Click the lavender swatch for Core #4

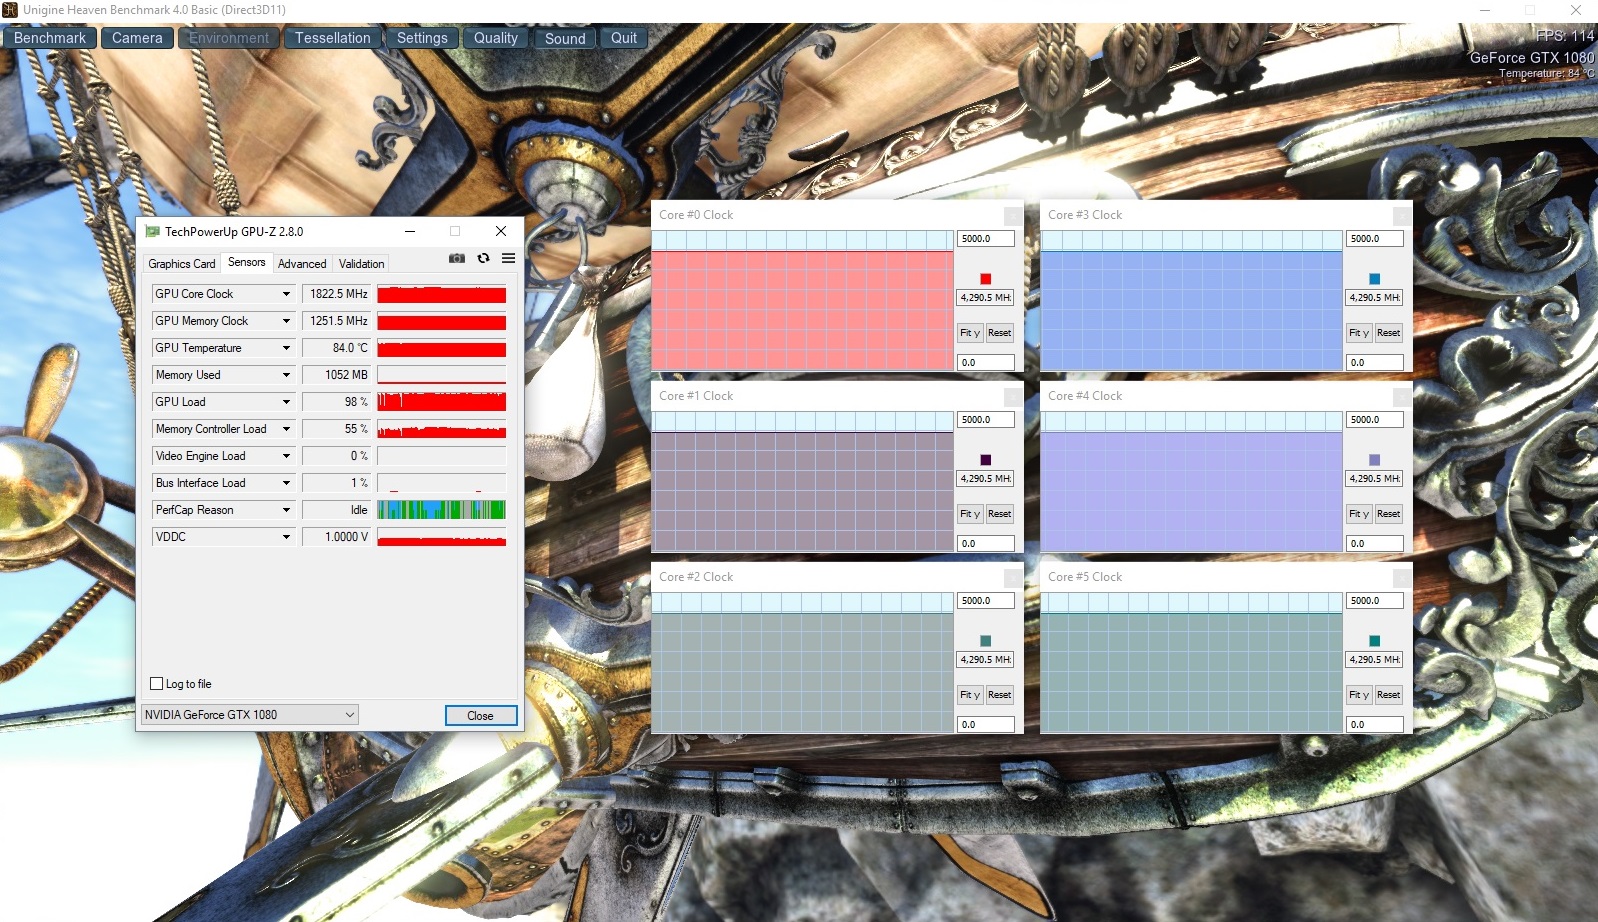pyautogui.click(x=1375, y=460)
